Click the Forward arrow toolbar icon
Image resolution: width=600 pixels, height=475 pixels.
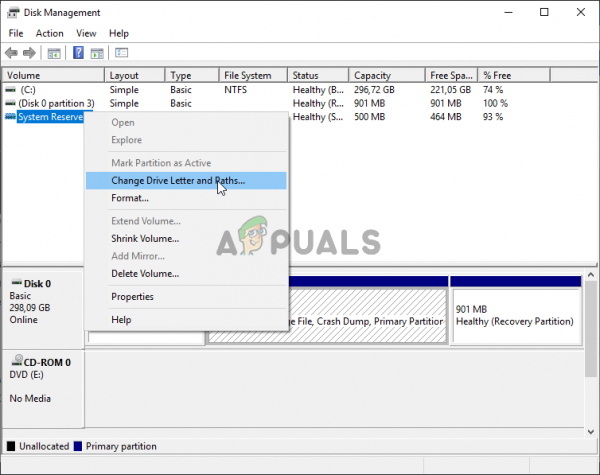point(29,53)
